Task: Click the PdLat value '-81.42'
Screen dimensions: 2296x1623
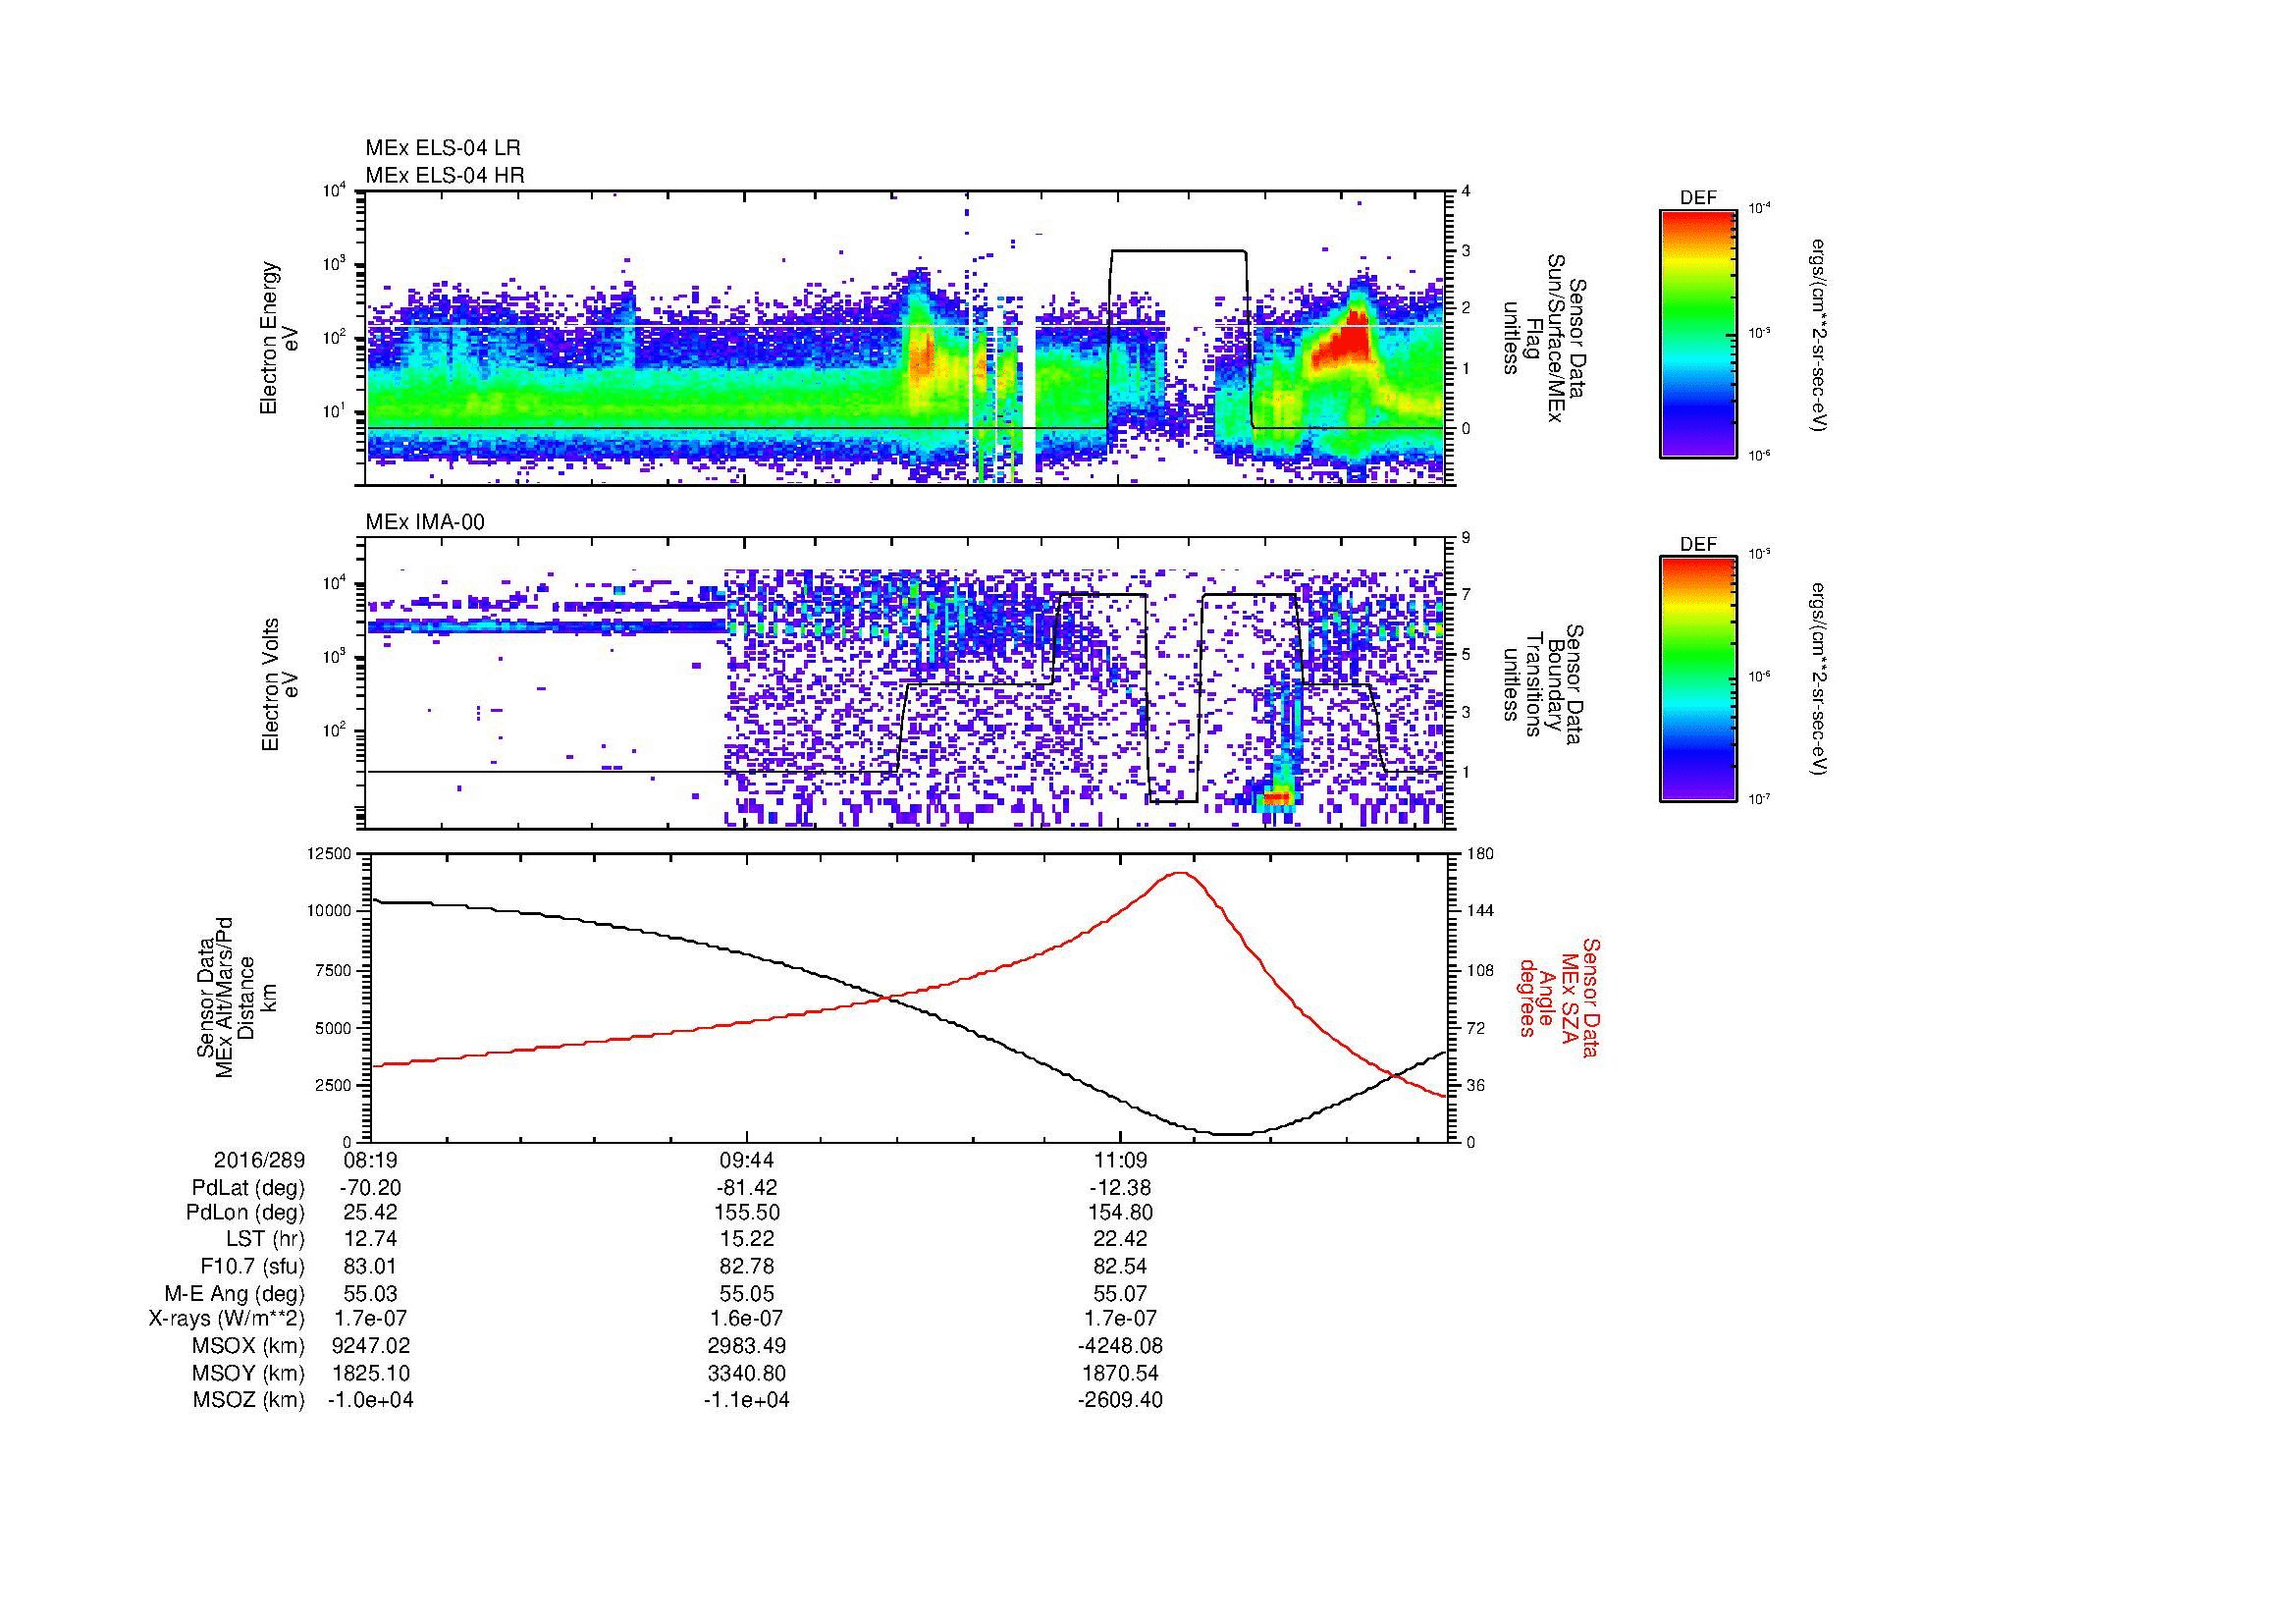Action: coord(747,1188)
